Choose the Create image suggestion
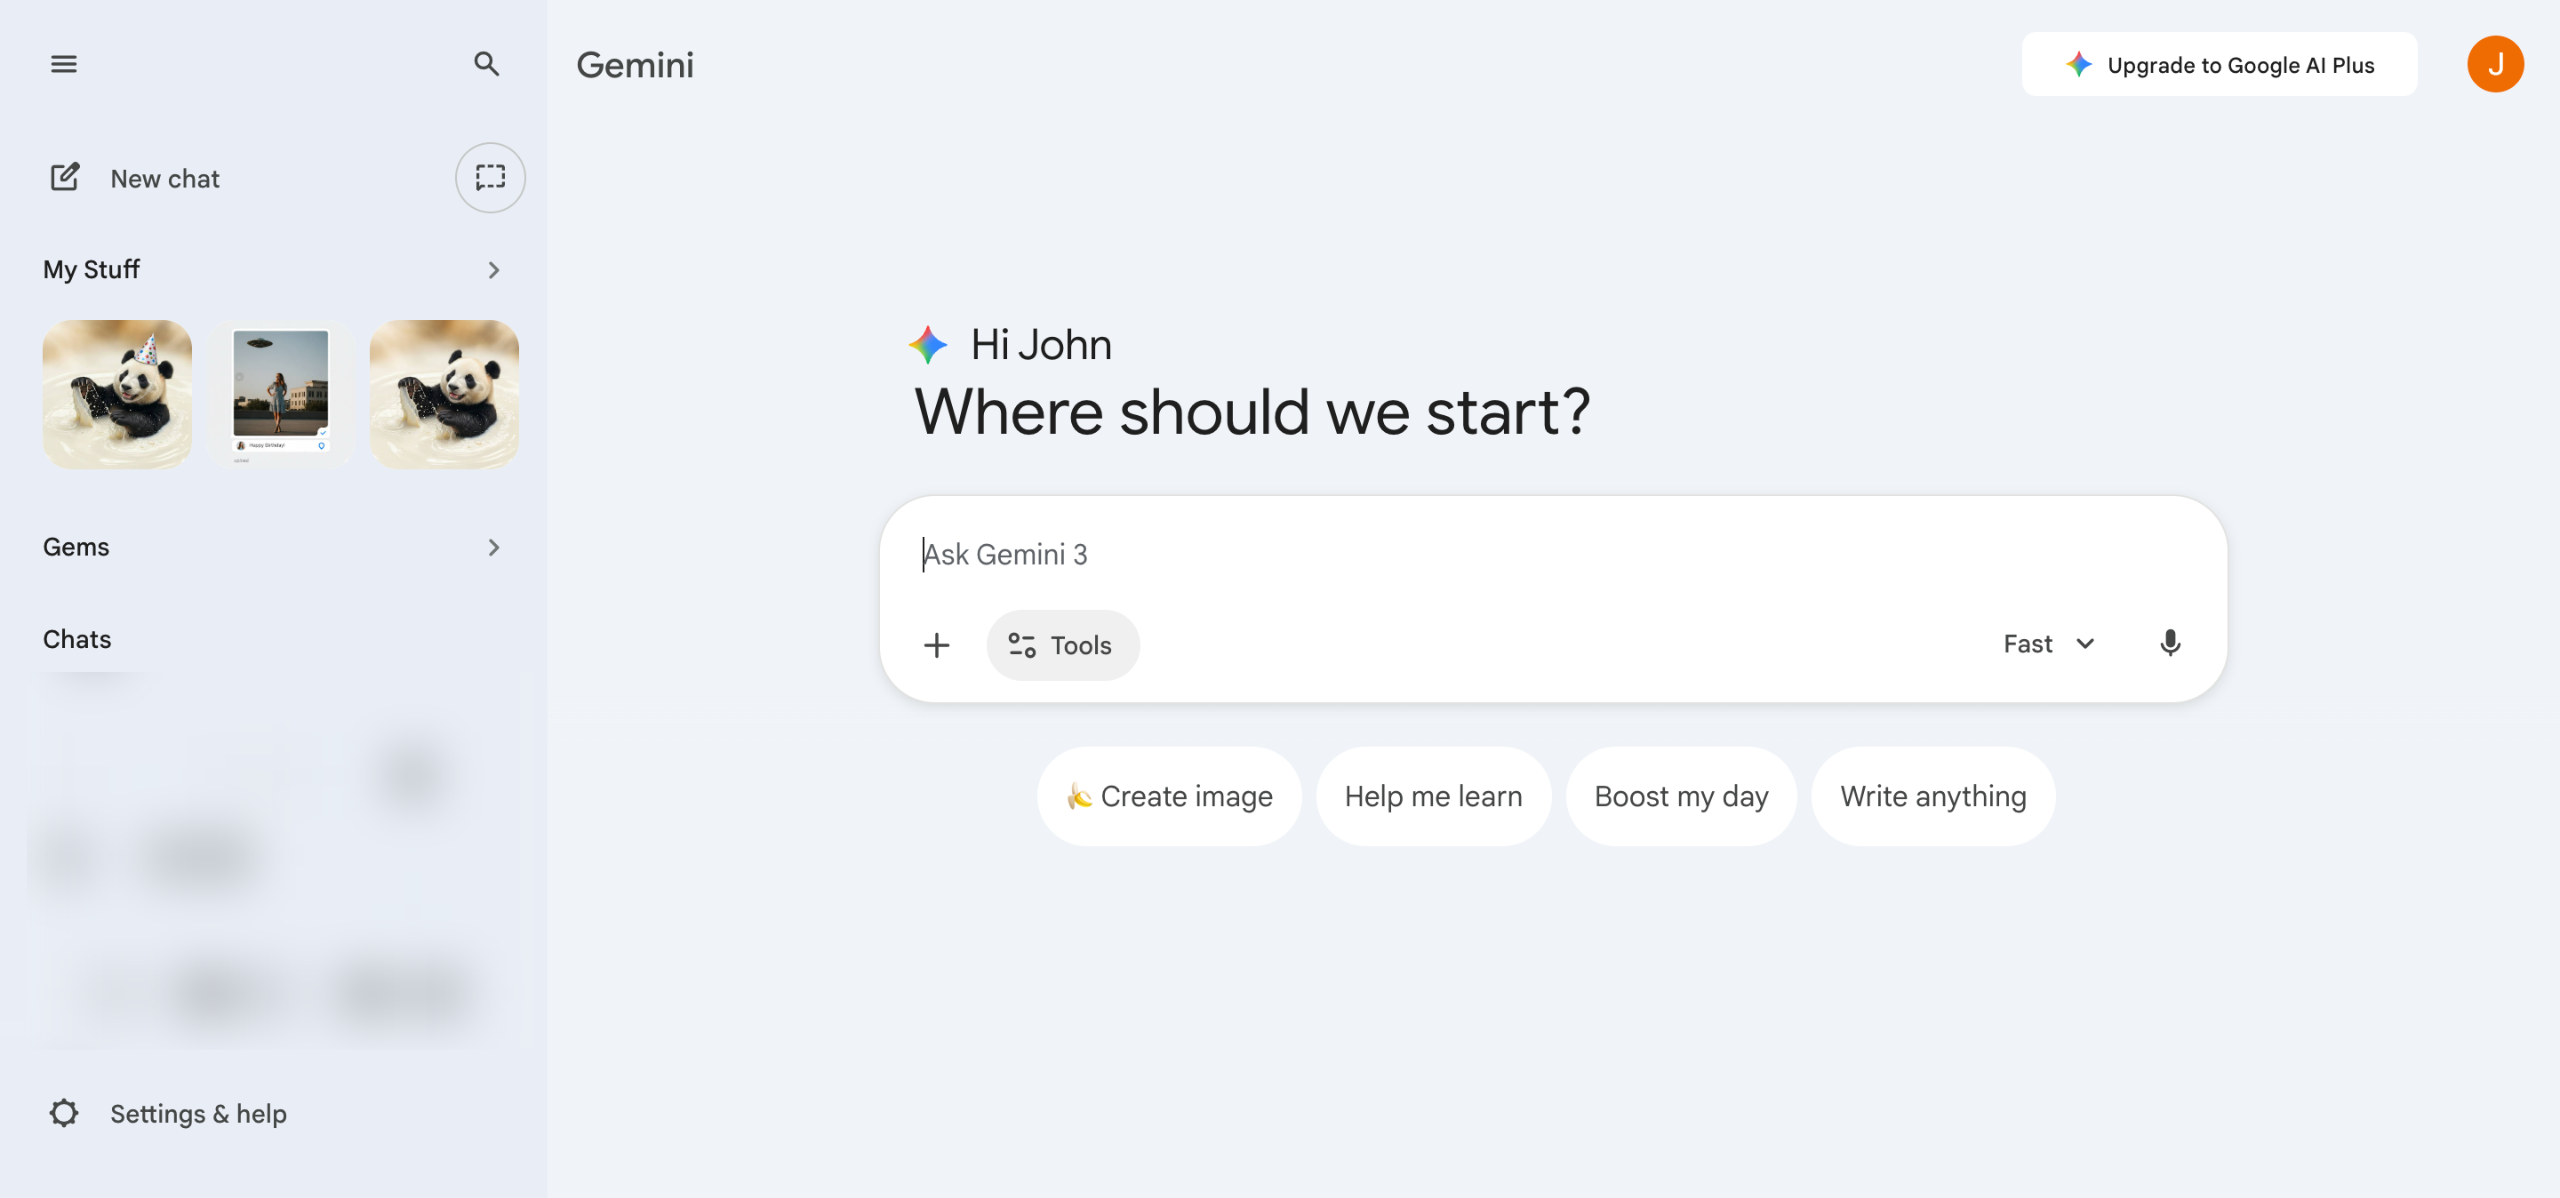This screenshot has width=2560, height=1198. 1169,796
